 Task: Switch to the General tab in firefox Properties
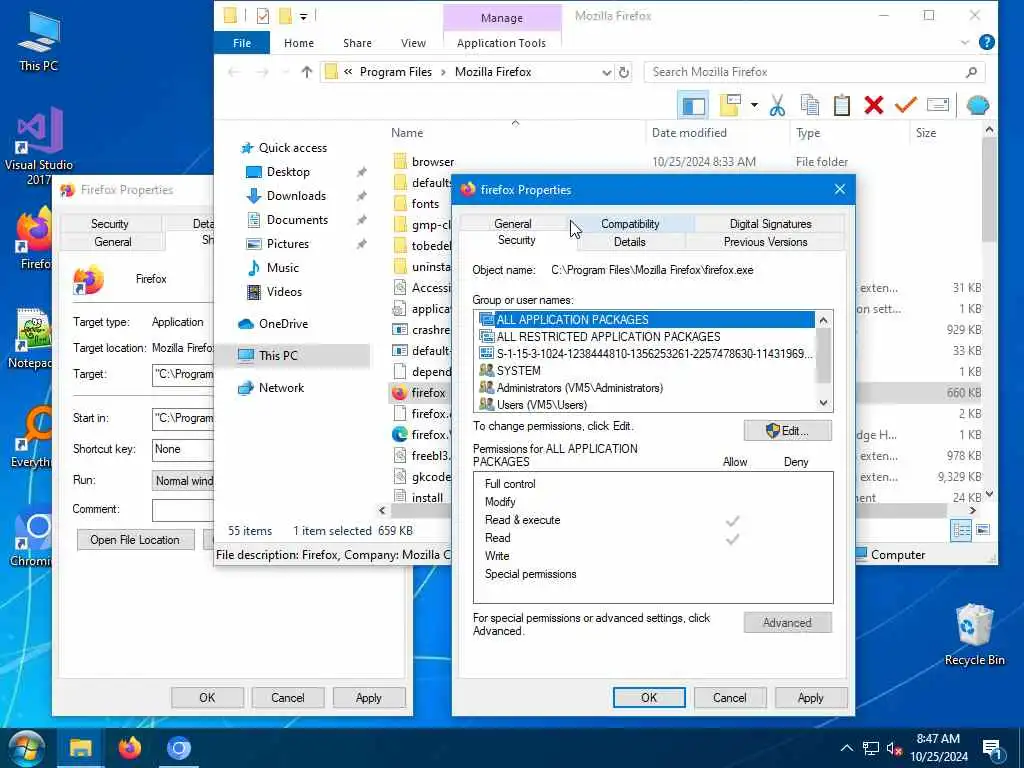(x=513, y=223)
